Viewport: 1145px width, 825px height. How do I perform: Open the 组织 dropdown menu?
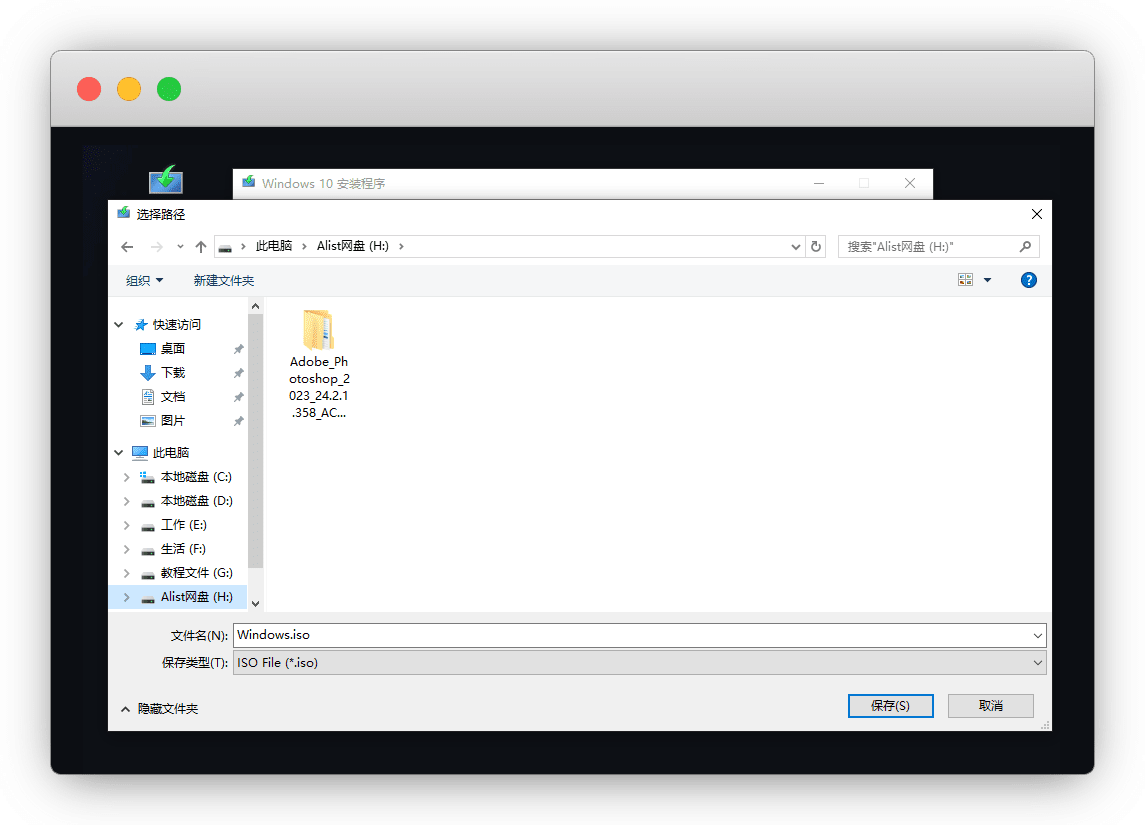click(x=144, y=281)
